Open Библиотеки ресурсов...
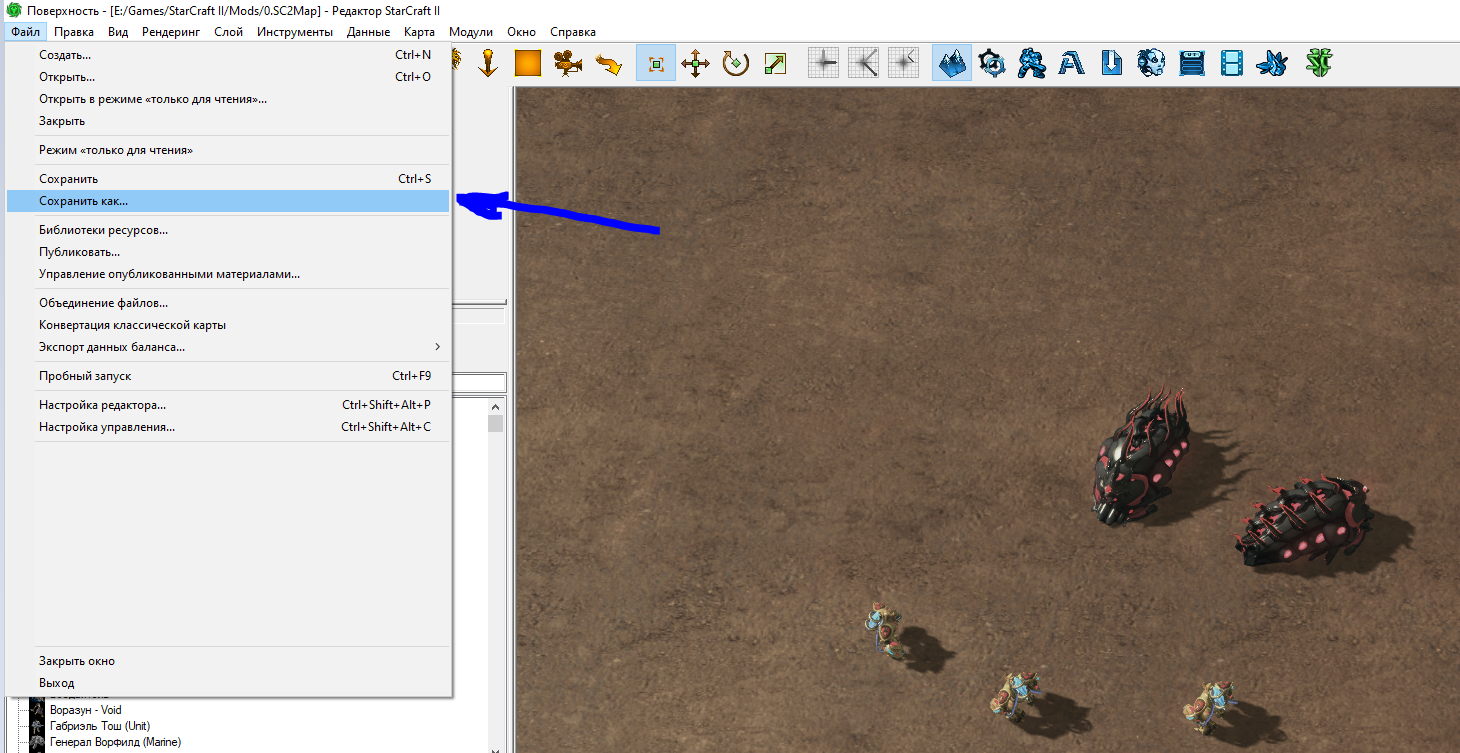Image resolution: width=1460 pixels, height=753 pixels. [x=228, y=230]
